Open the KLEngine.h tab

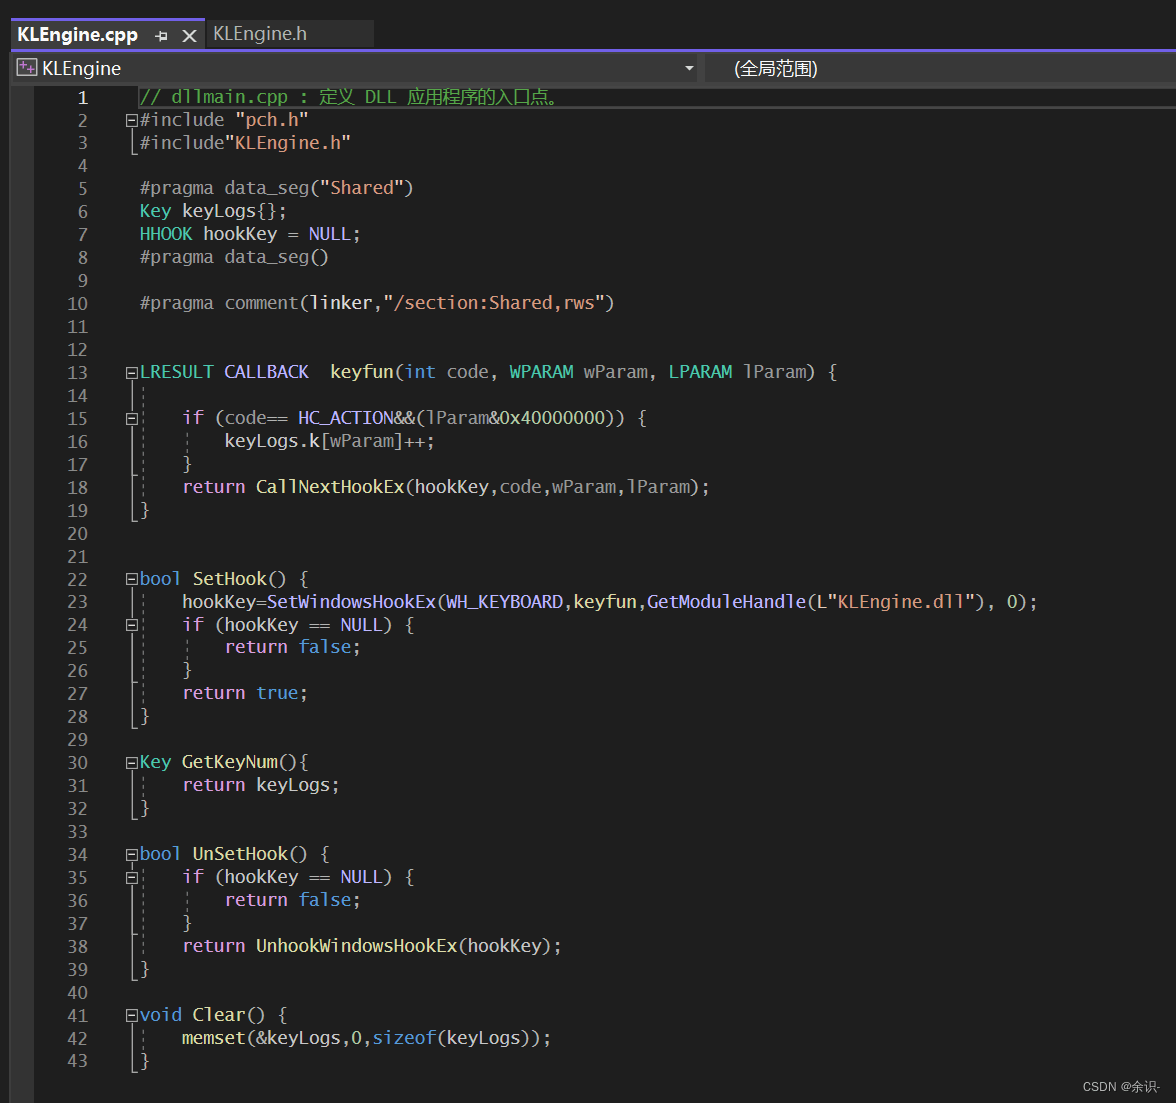coord(260,34)
